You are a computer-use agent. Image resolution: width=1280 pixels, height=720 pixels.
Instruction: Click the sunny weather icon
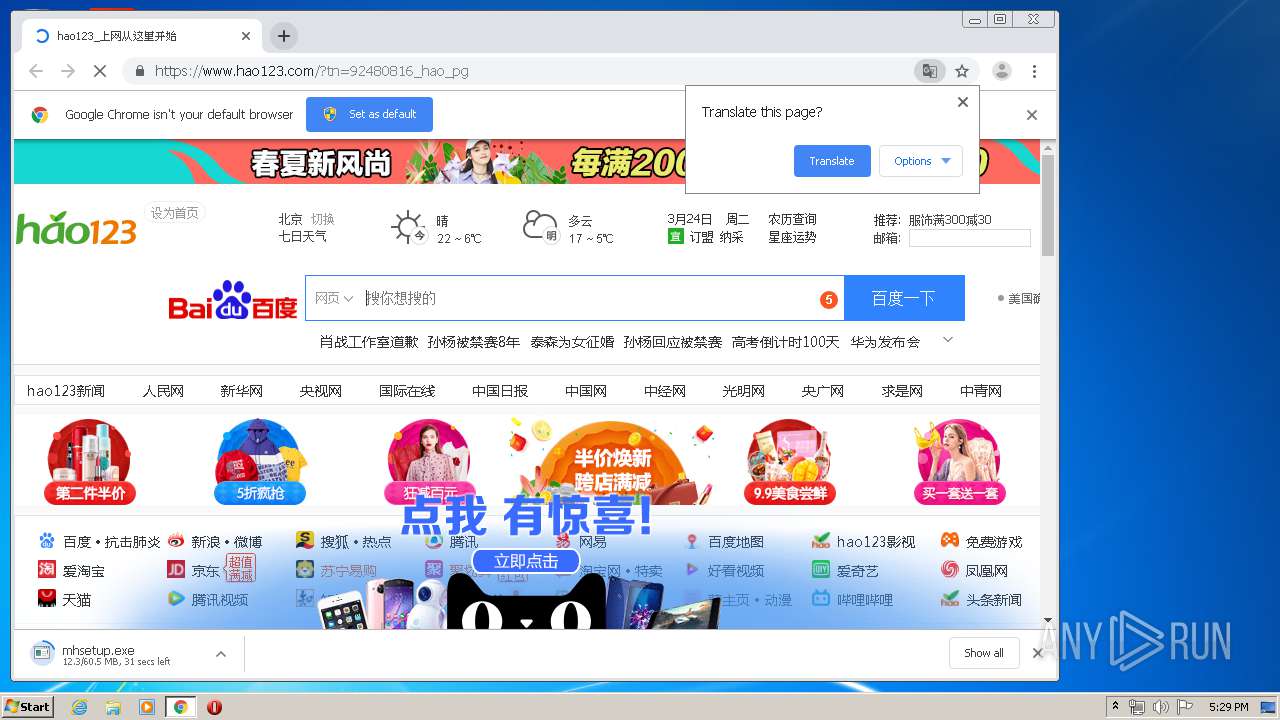tap(408, 228)
